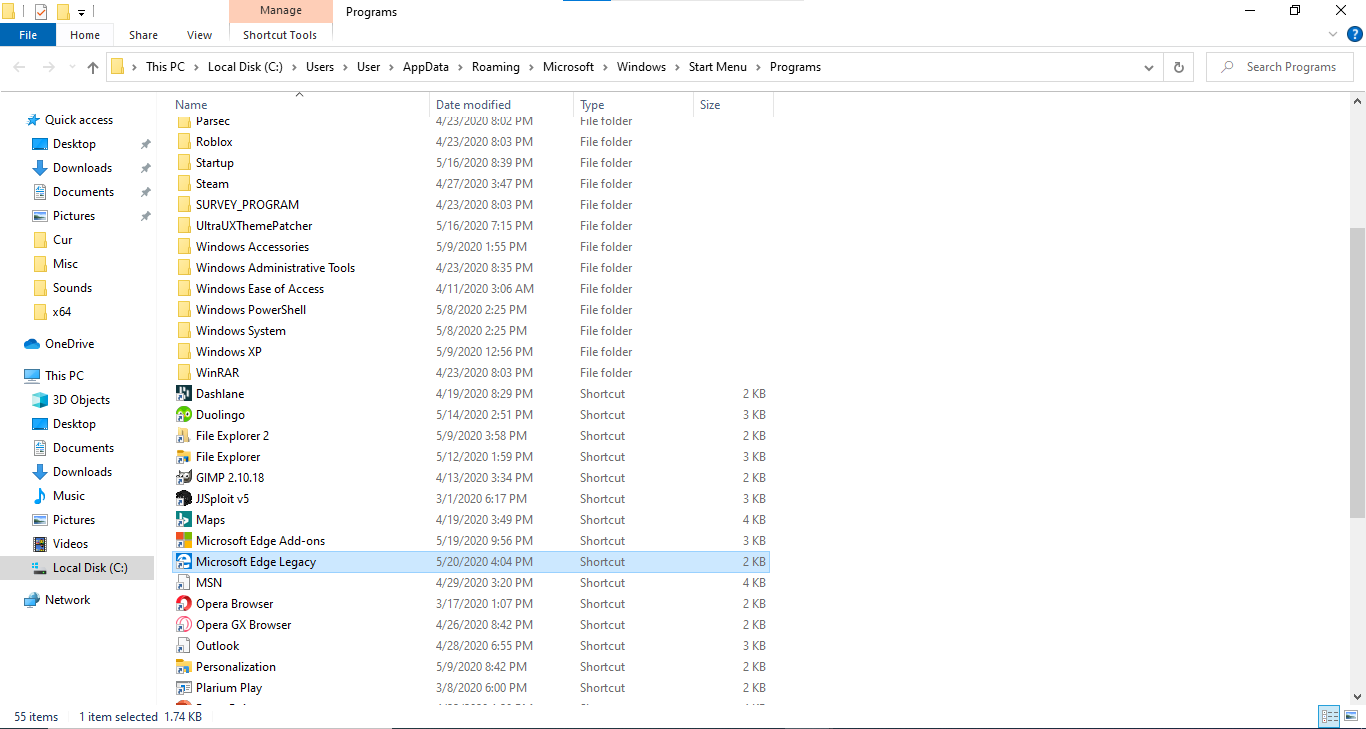Open OneDrive in the navigation pane
Viewport: 1366px width, 729px height.
click(x=69, y=344)
